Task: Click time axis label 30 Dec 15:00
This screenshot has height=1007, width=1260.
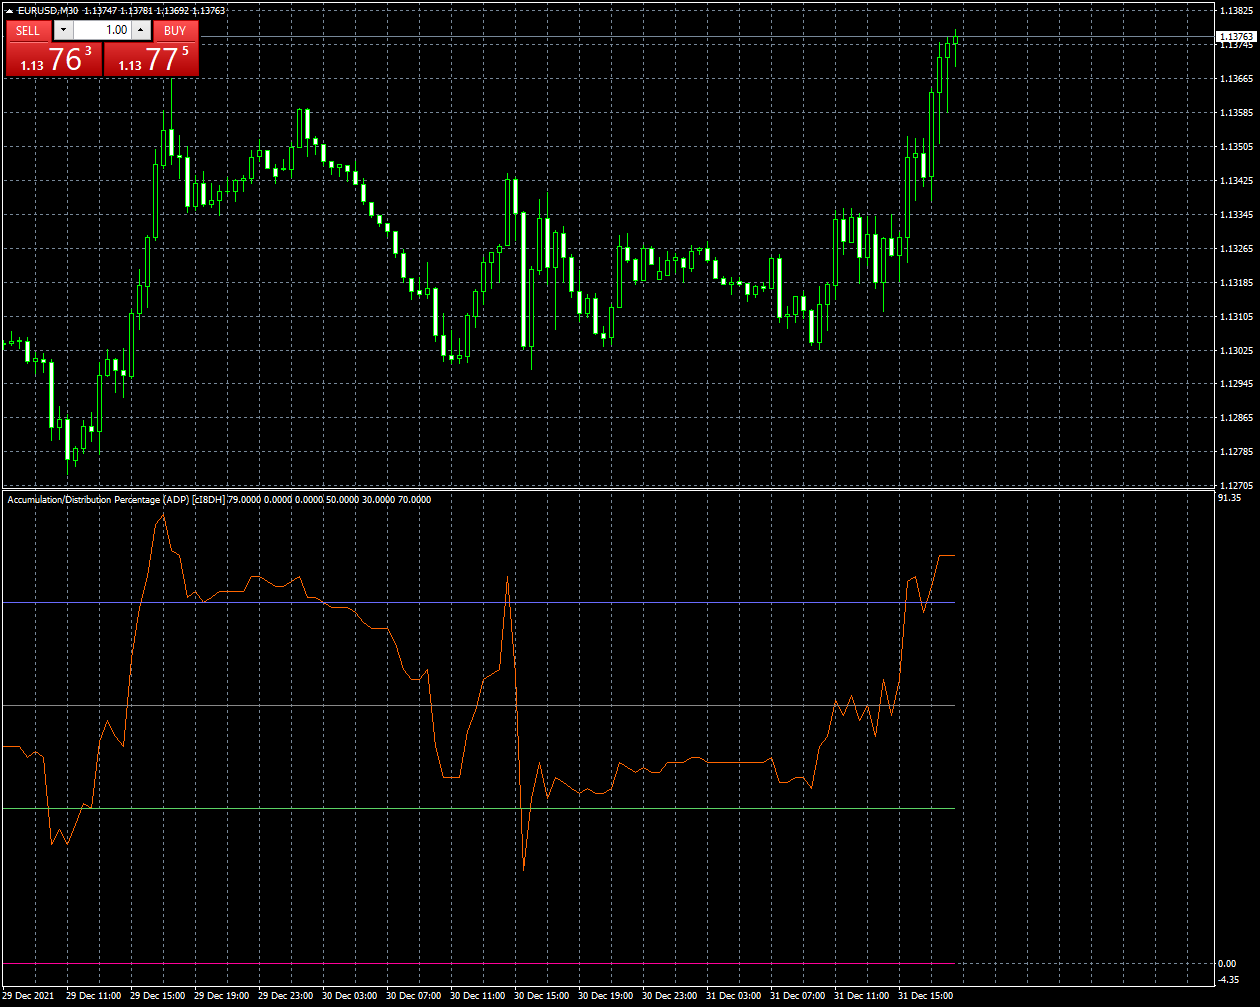Action: (x=542, y=996)
